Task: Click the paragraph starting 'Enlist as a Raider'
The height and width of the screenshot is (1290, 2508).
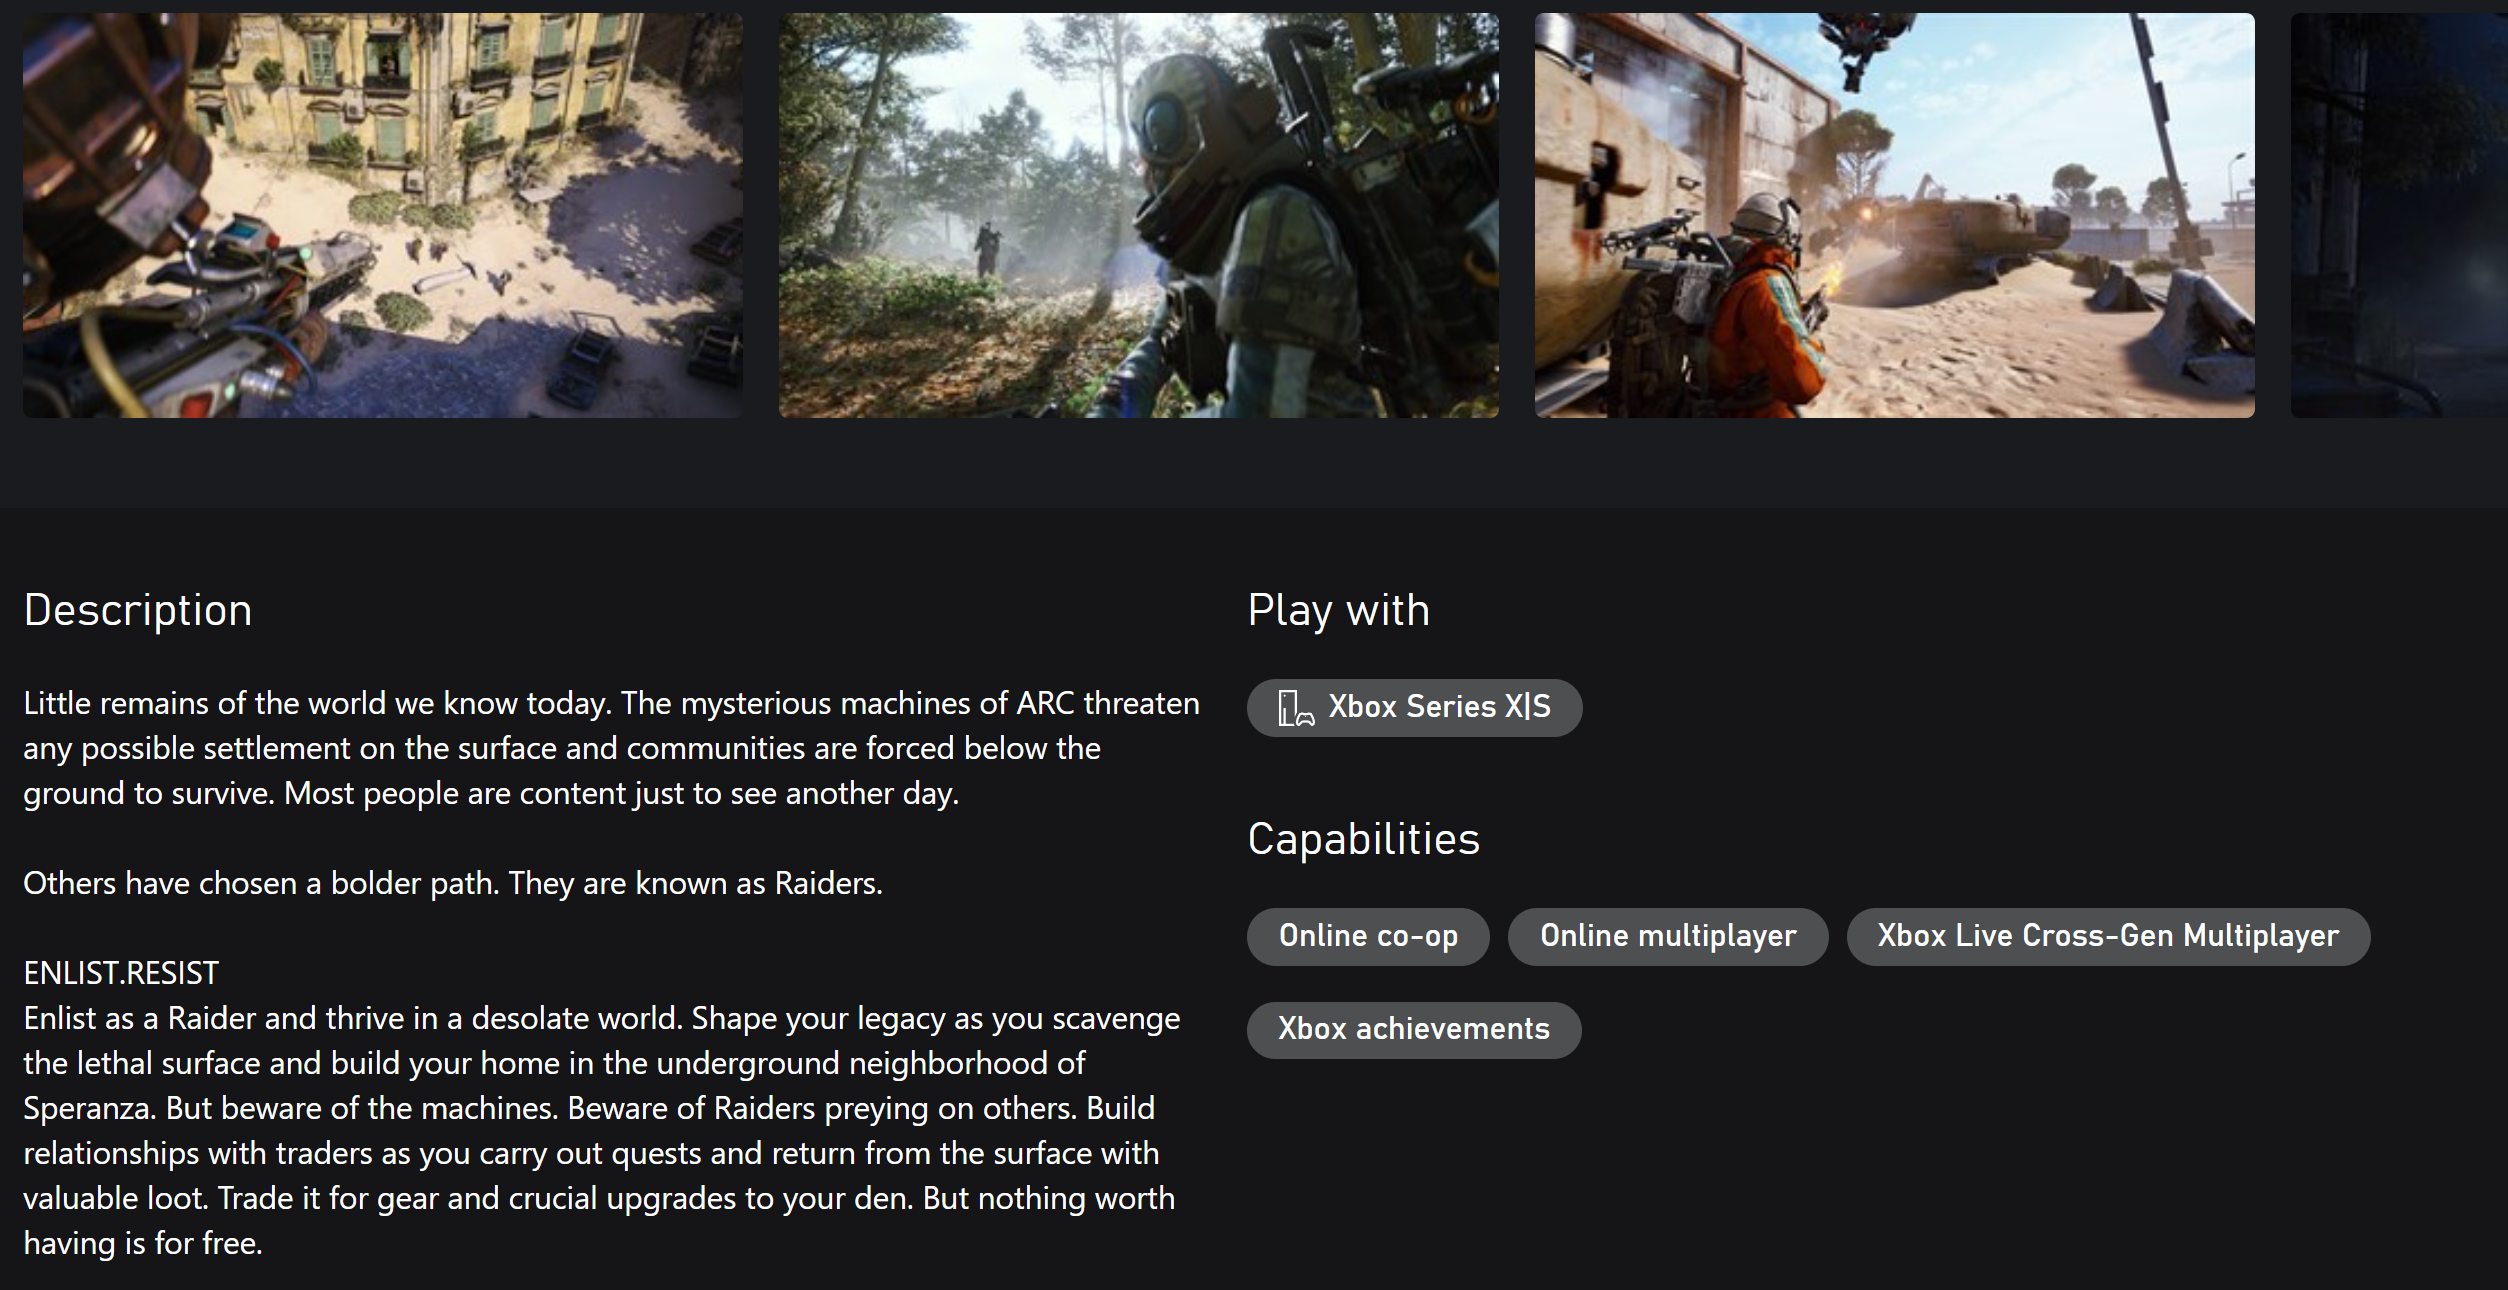Action: pos(601,1130)
